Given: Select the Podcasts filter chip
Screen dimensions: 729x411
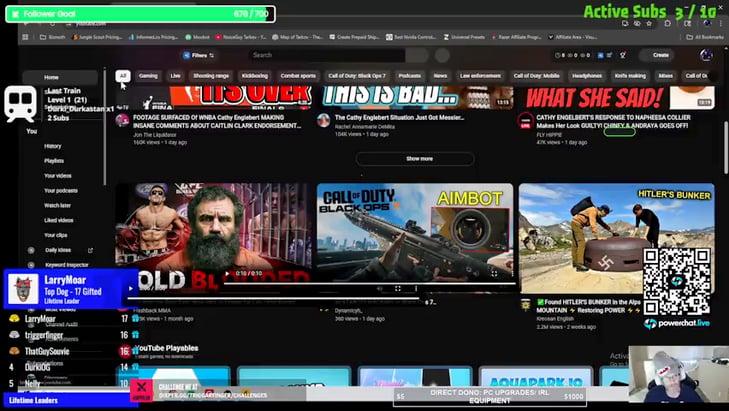Looking at the screenshot, I should (410, 76).
